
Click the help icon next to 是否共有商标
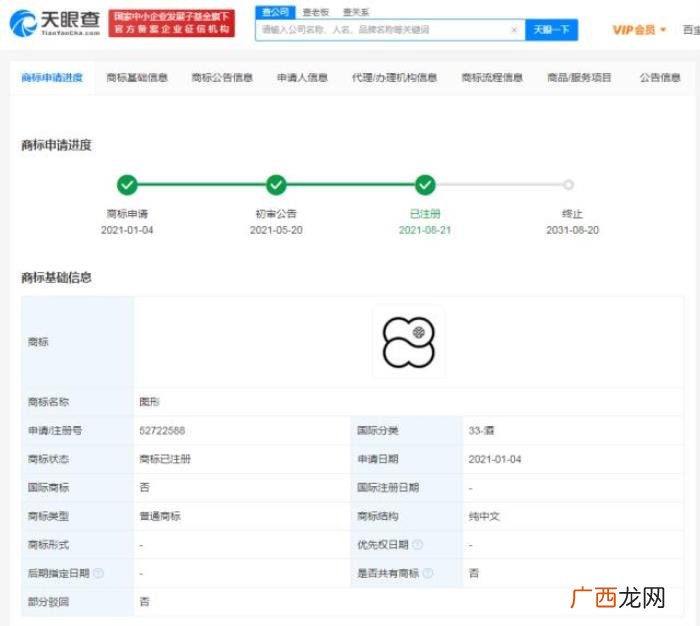tap(428, 573)
